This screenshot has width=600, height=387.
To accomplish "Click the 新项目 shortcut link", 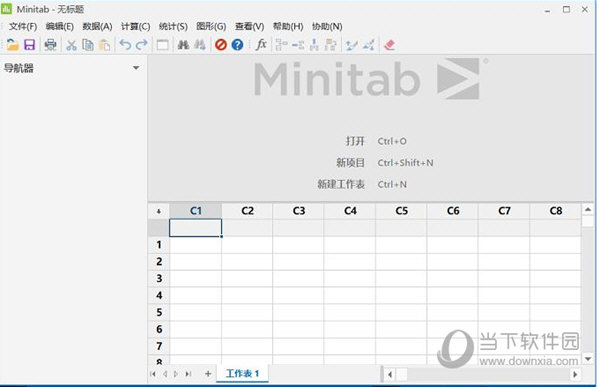I will coord(385,163).
